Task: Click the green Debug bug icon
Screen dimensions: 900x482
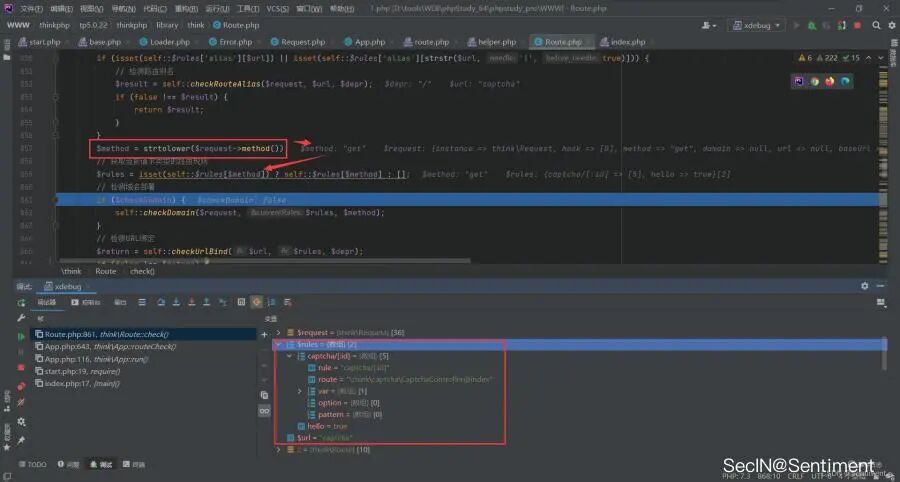Action: click(812, 25)
